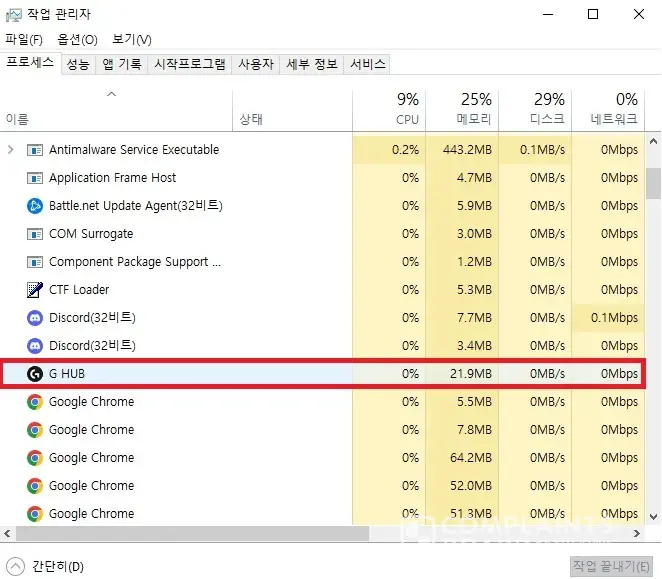Expand the Antimalware Service Executable group
This screenshot has width=662, height=579.
tap(11, 150)
